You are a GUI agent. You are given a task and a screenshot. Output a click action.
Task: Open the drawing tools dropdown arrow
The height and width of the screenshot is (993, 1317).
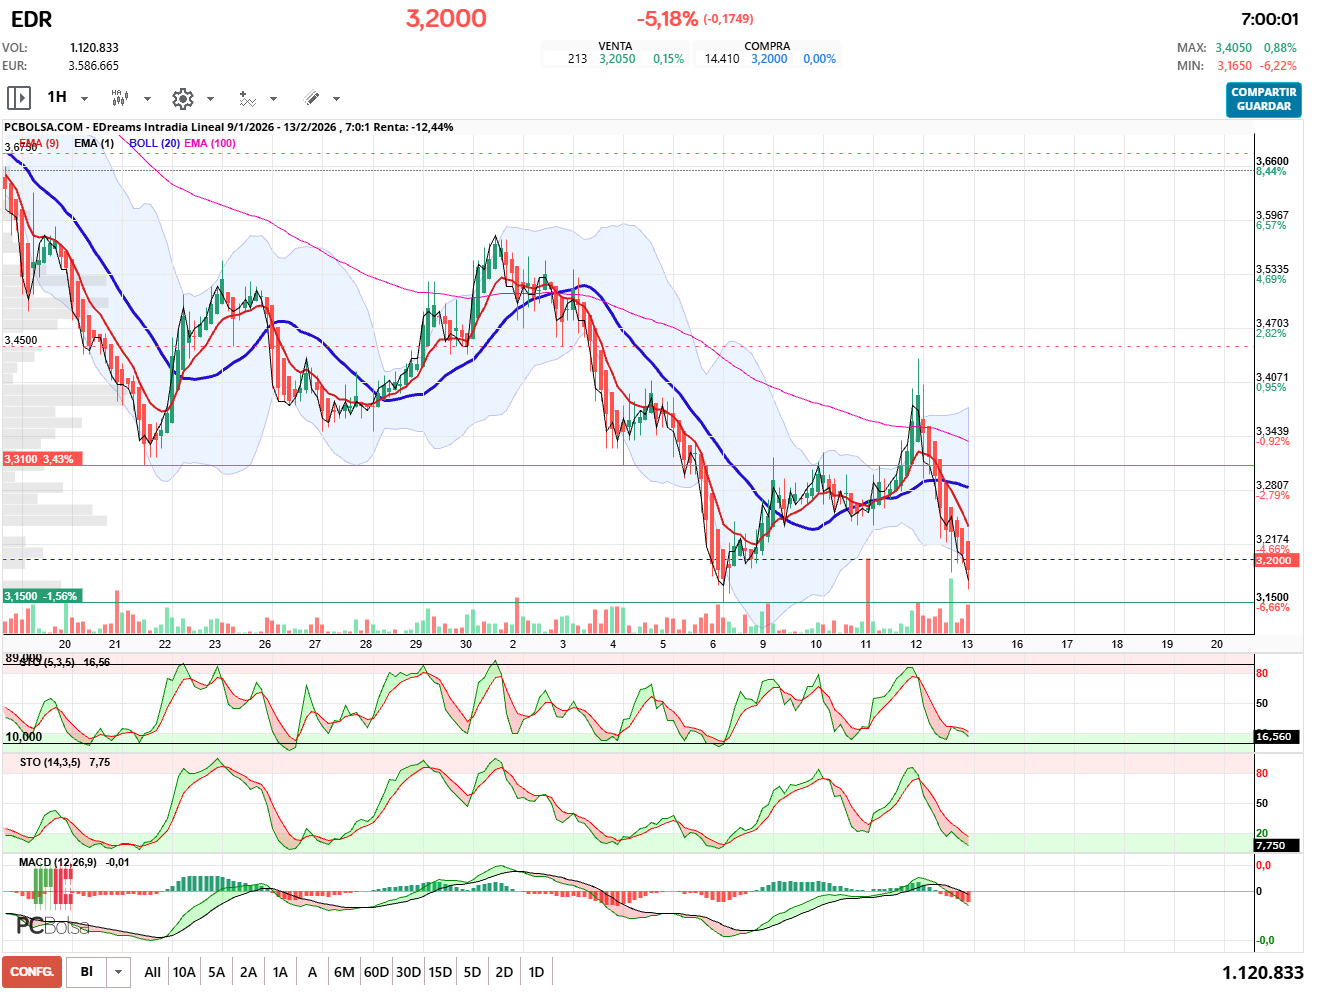click(x=336, y=99)
